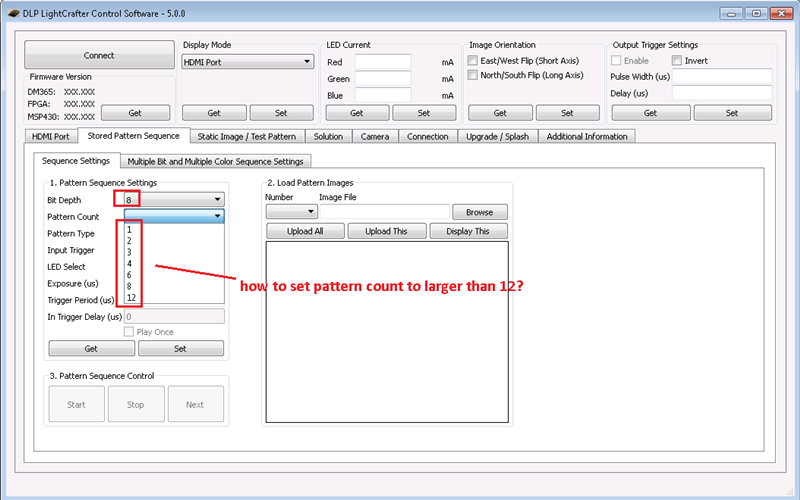Click the Blue LED current field
The height and width of the screenshot is (500, 800).
(383, 95)
